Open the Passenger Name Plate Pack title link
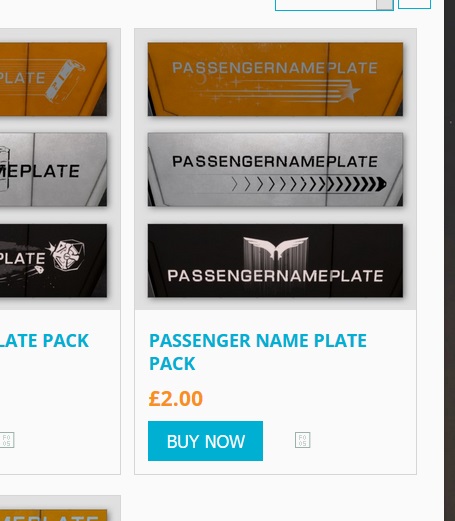Image resolution: width=455 pixels, height=521 pixels. [x=258, y=352]
